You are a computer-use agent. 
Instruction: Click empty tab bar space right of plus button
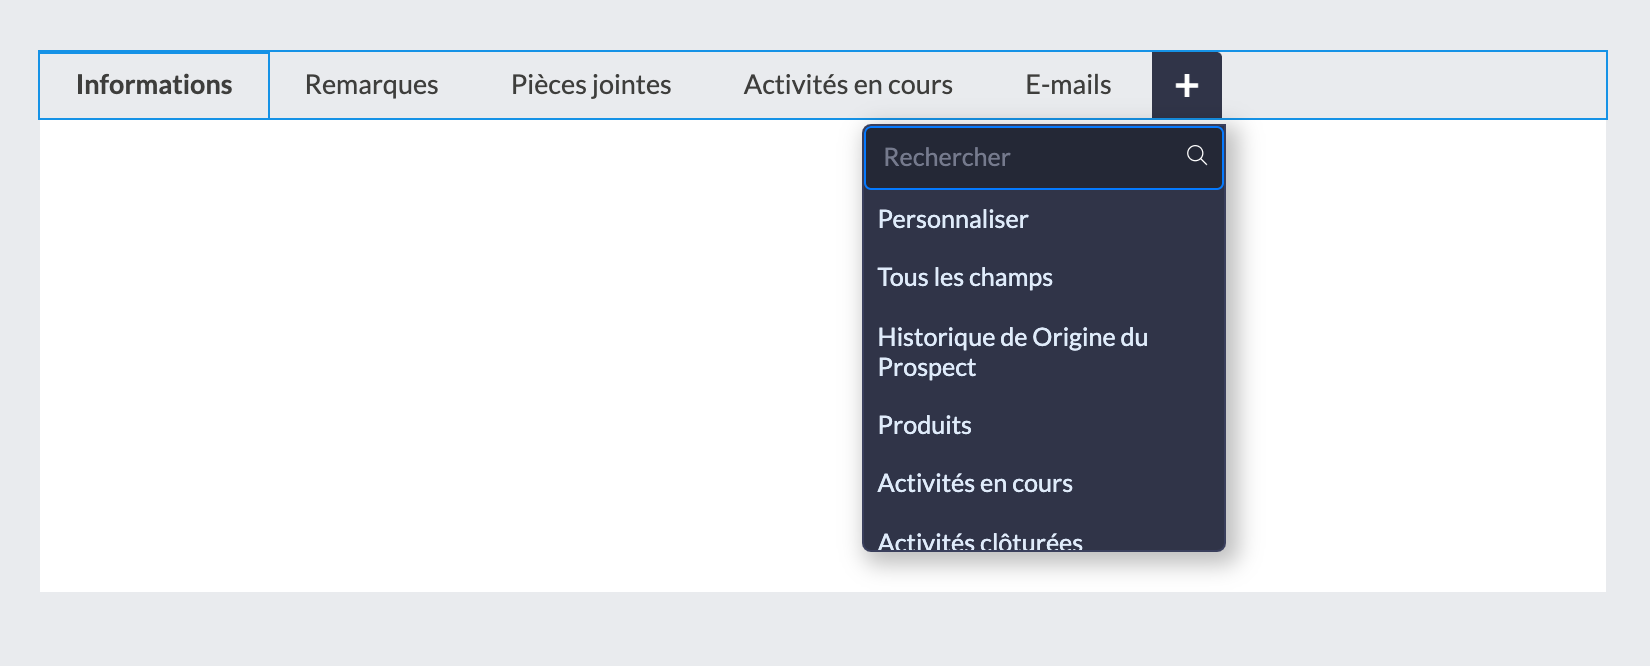pos(1410,85)
